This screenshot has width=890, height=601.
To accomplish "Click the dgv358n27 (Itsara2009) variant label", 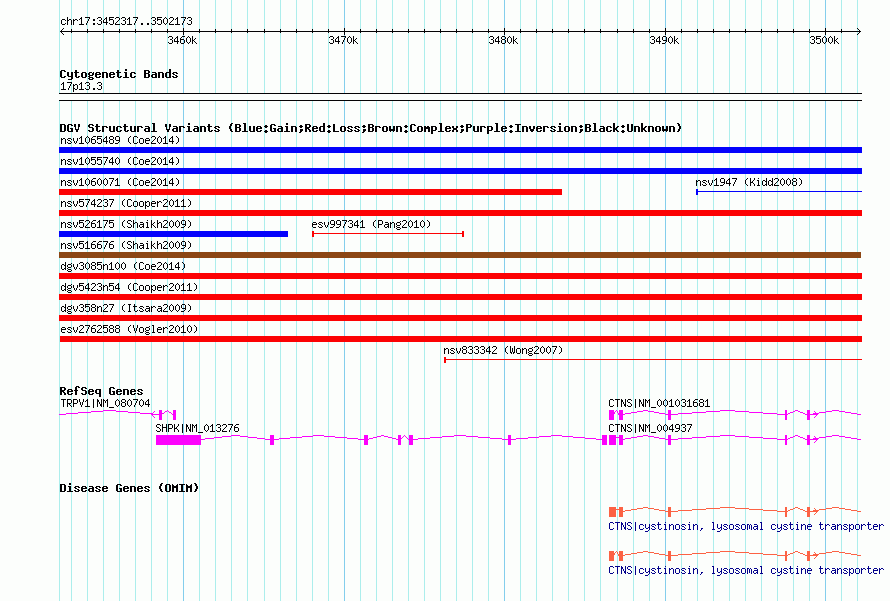I will pyautogui.click(x=126, y=308).
